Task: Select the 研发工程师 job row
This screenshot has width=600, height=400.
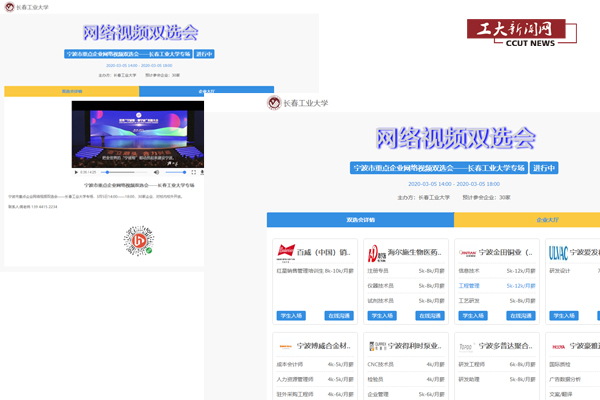Action: click(x=497, y=364)
